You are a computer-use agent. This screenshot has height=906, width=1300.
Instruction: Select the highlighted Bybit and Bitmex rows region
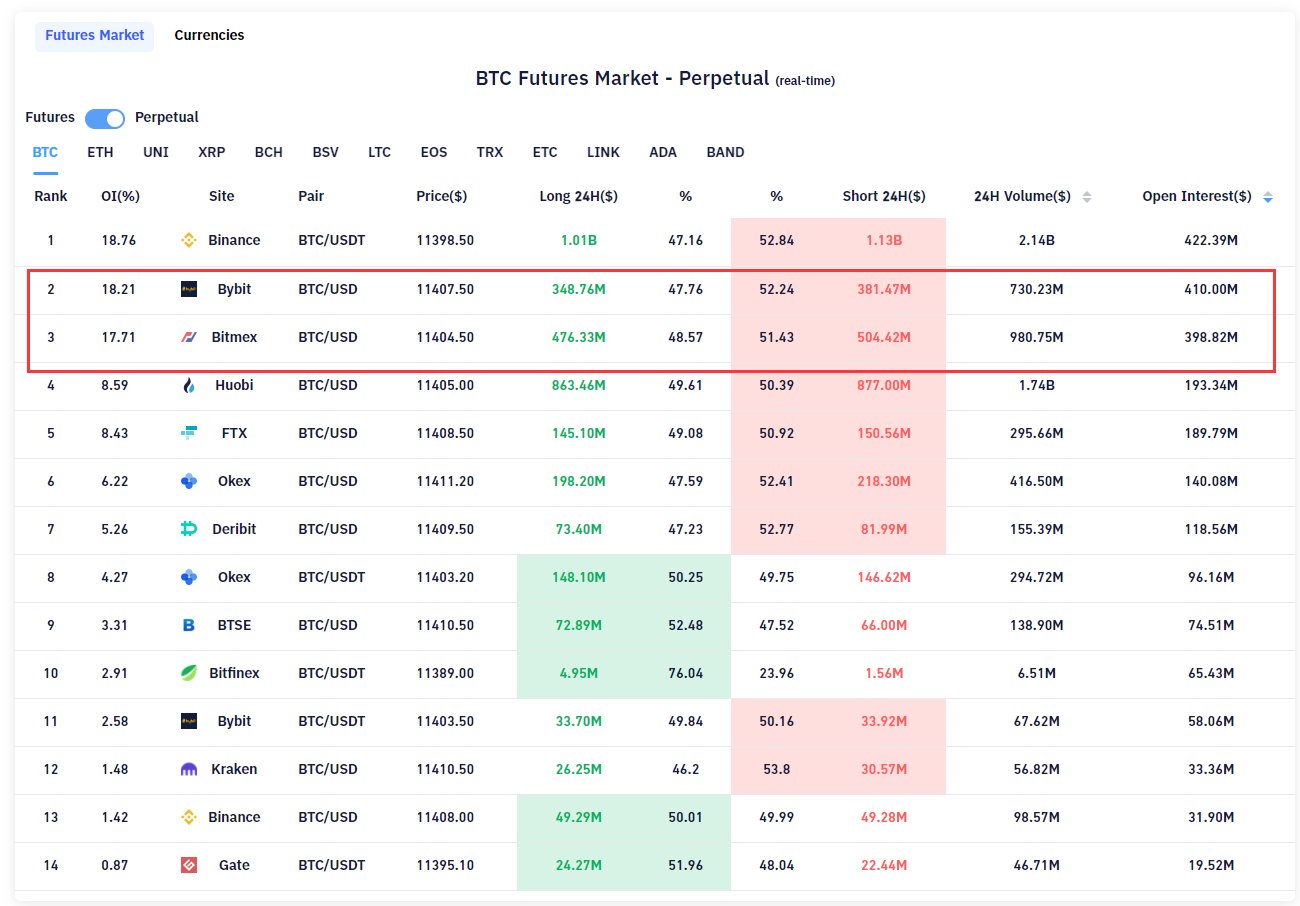[x=650, y=312]
